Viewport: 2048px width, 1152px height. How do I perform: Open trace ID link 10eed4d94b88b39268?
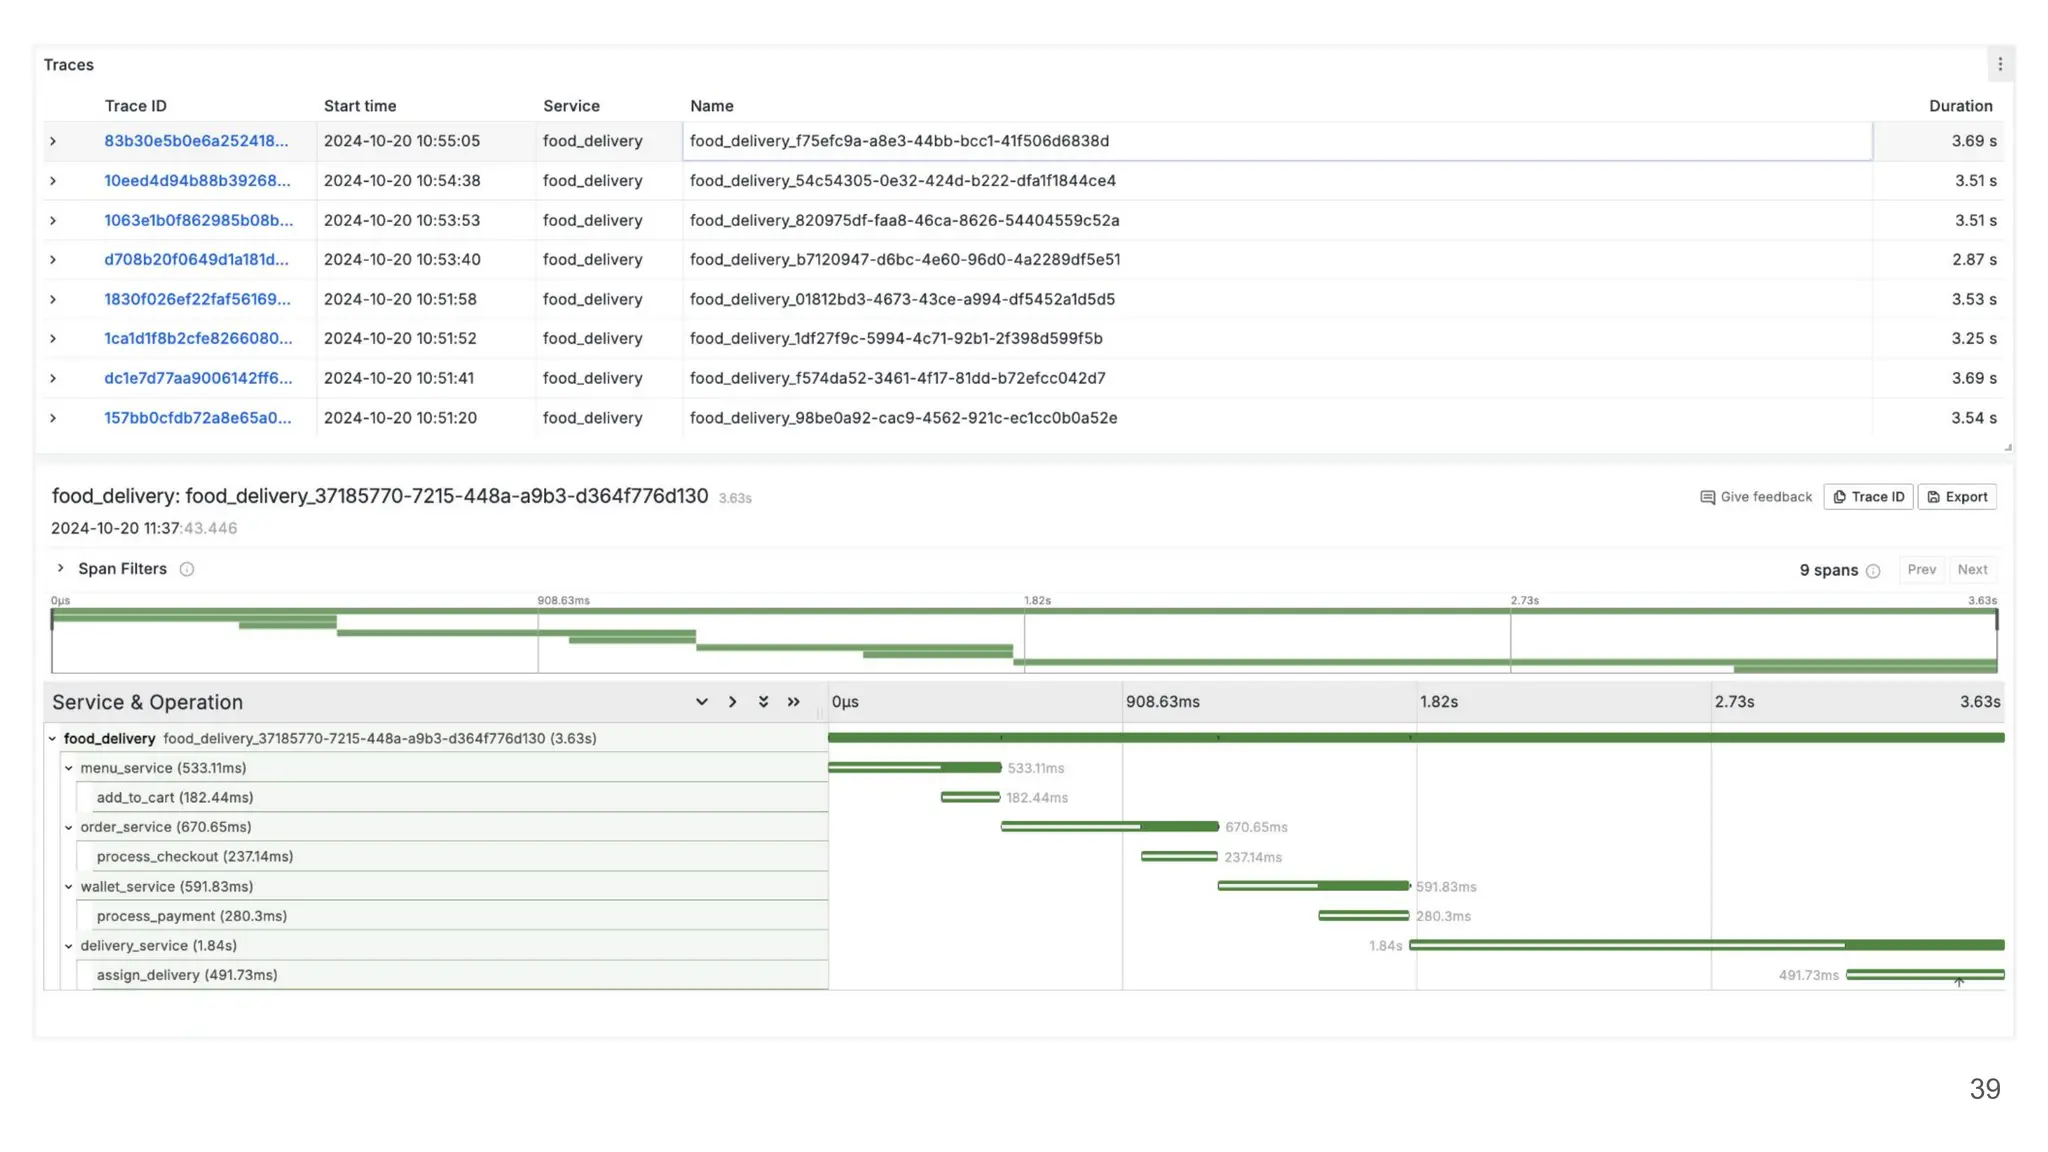197,181
